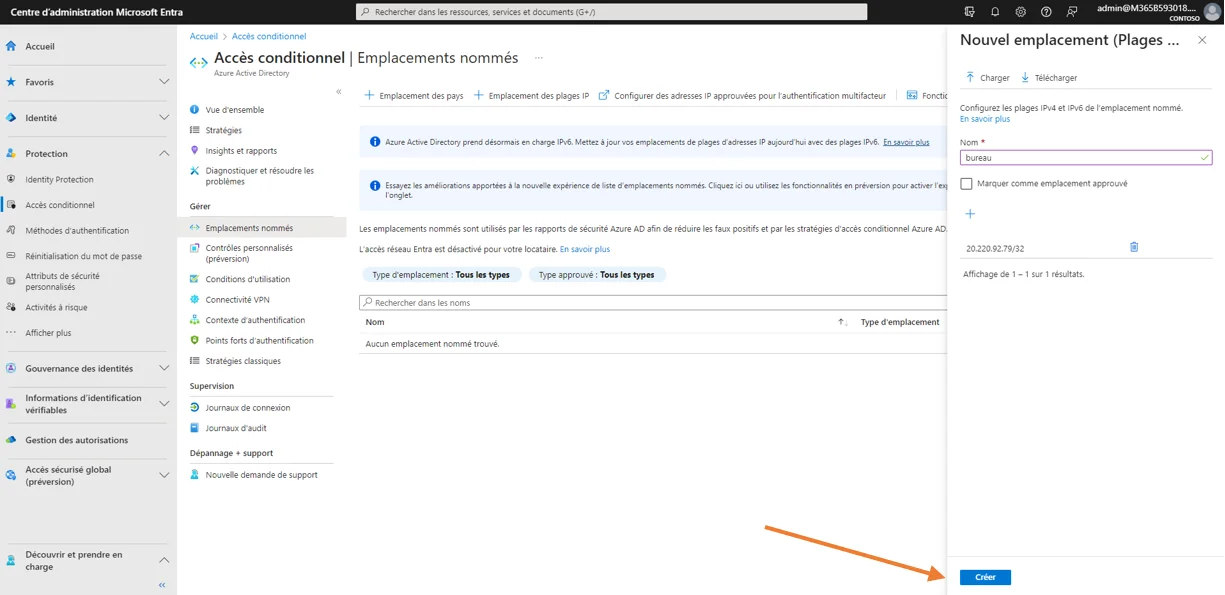The height and width of the screenshot is (595, 1225).
Task: Add Emplacement des plages IP
Action: [531, 96]
